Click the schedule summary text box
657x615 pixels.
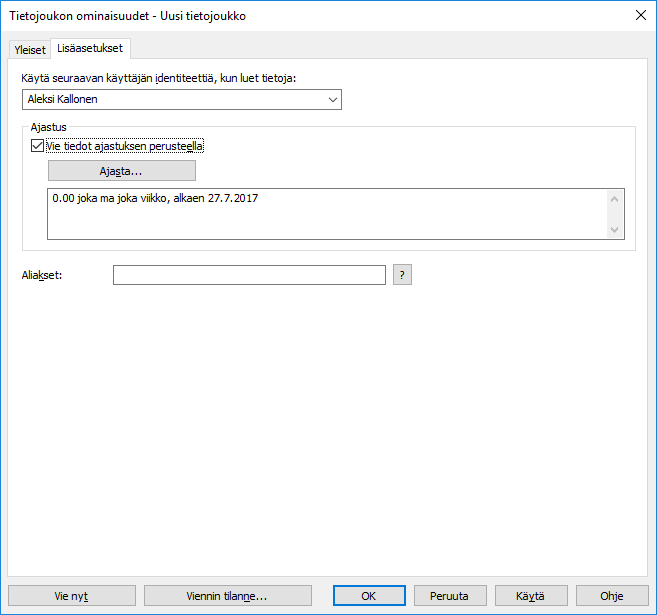click(x=326, y=214)
